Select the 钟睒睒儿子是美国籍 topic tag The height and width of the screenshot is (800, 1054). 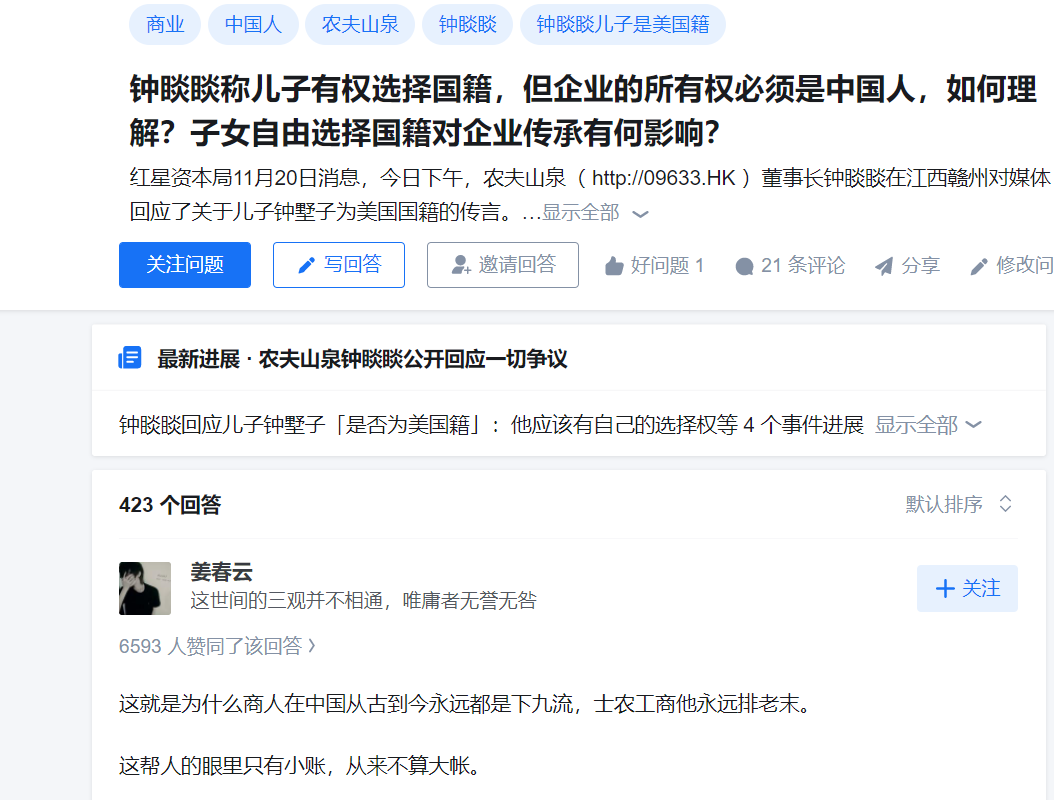[622, 24]
